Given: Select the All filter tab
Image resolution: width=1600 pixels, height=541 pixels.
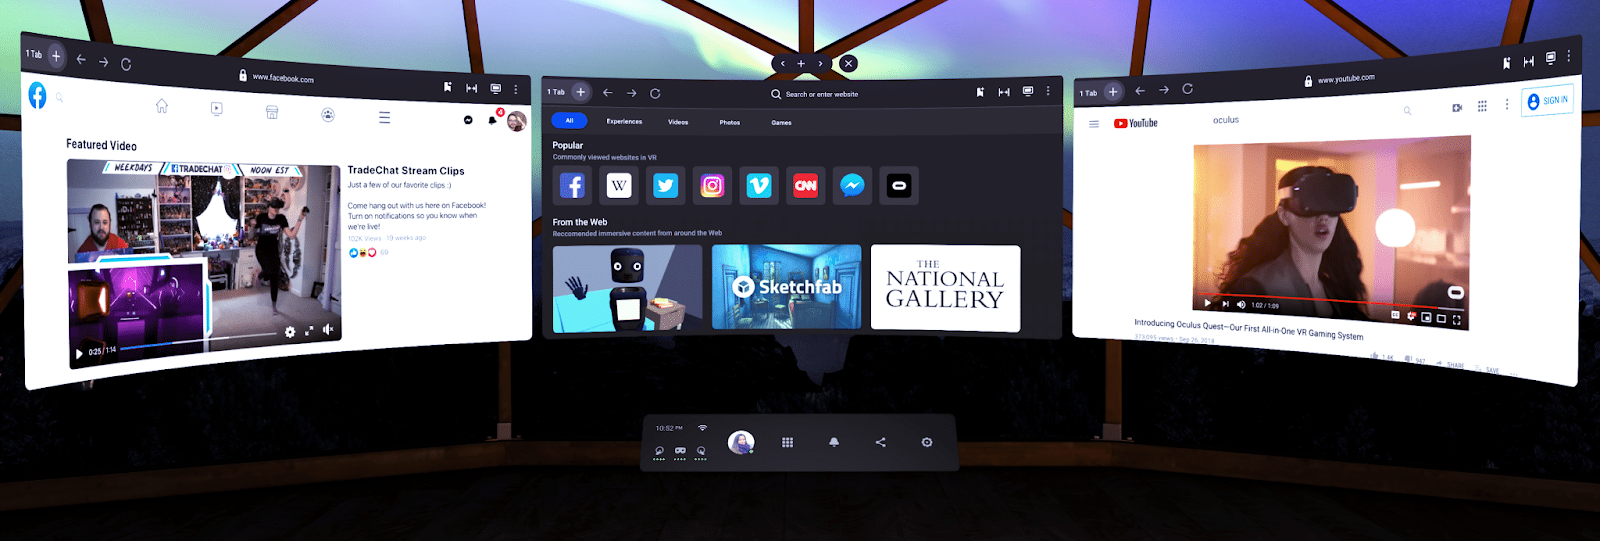Looking at the screenshot, I should (x=569, y=121).
